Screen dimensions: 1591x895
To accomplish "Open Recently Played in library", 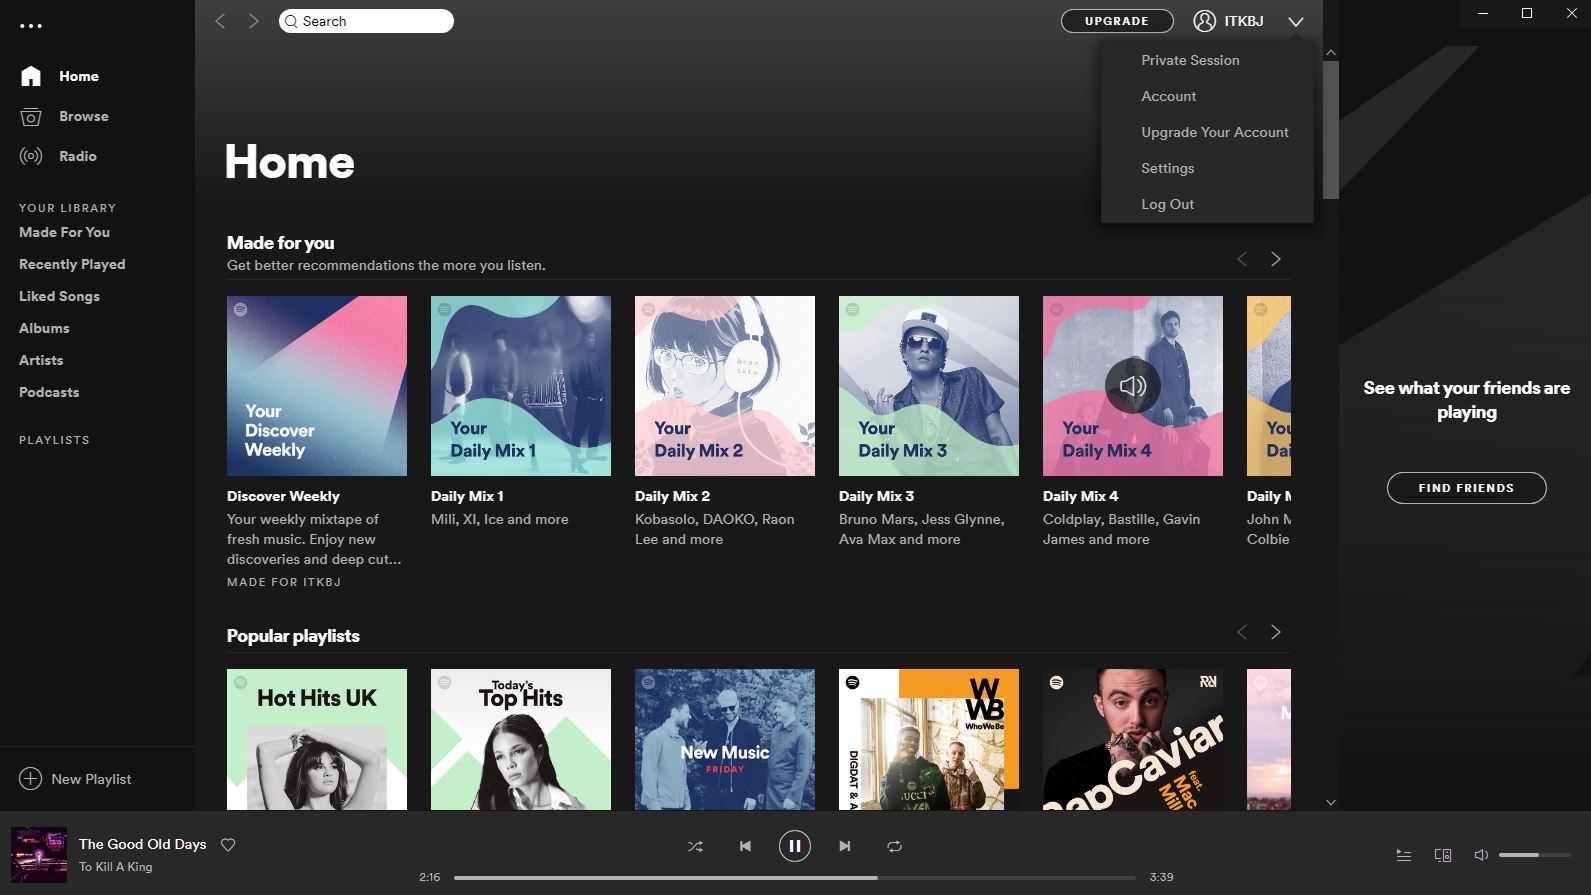I will [72, 264].
